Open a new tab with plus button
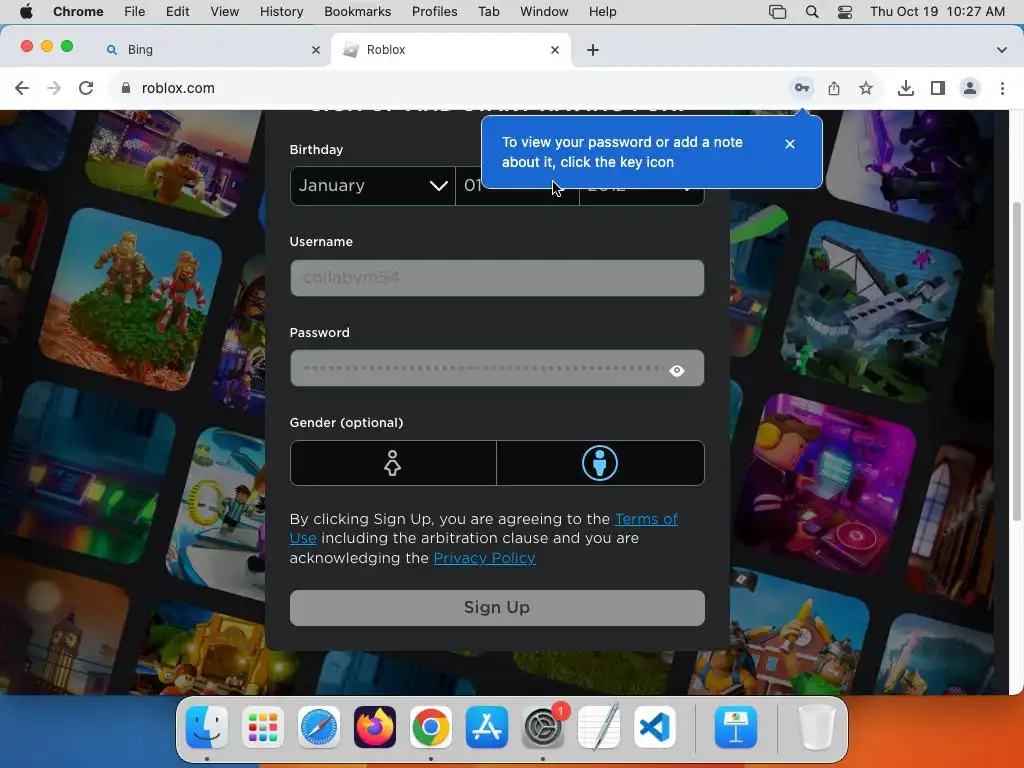Image resolution: width=1024 pixels, height=768 pixels. click(593, 50)
